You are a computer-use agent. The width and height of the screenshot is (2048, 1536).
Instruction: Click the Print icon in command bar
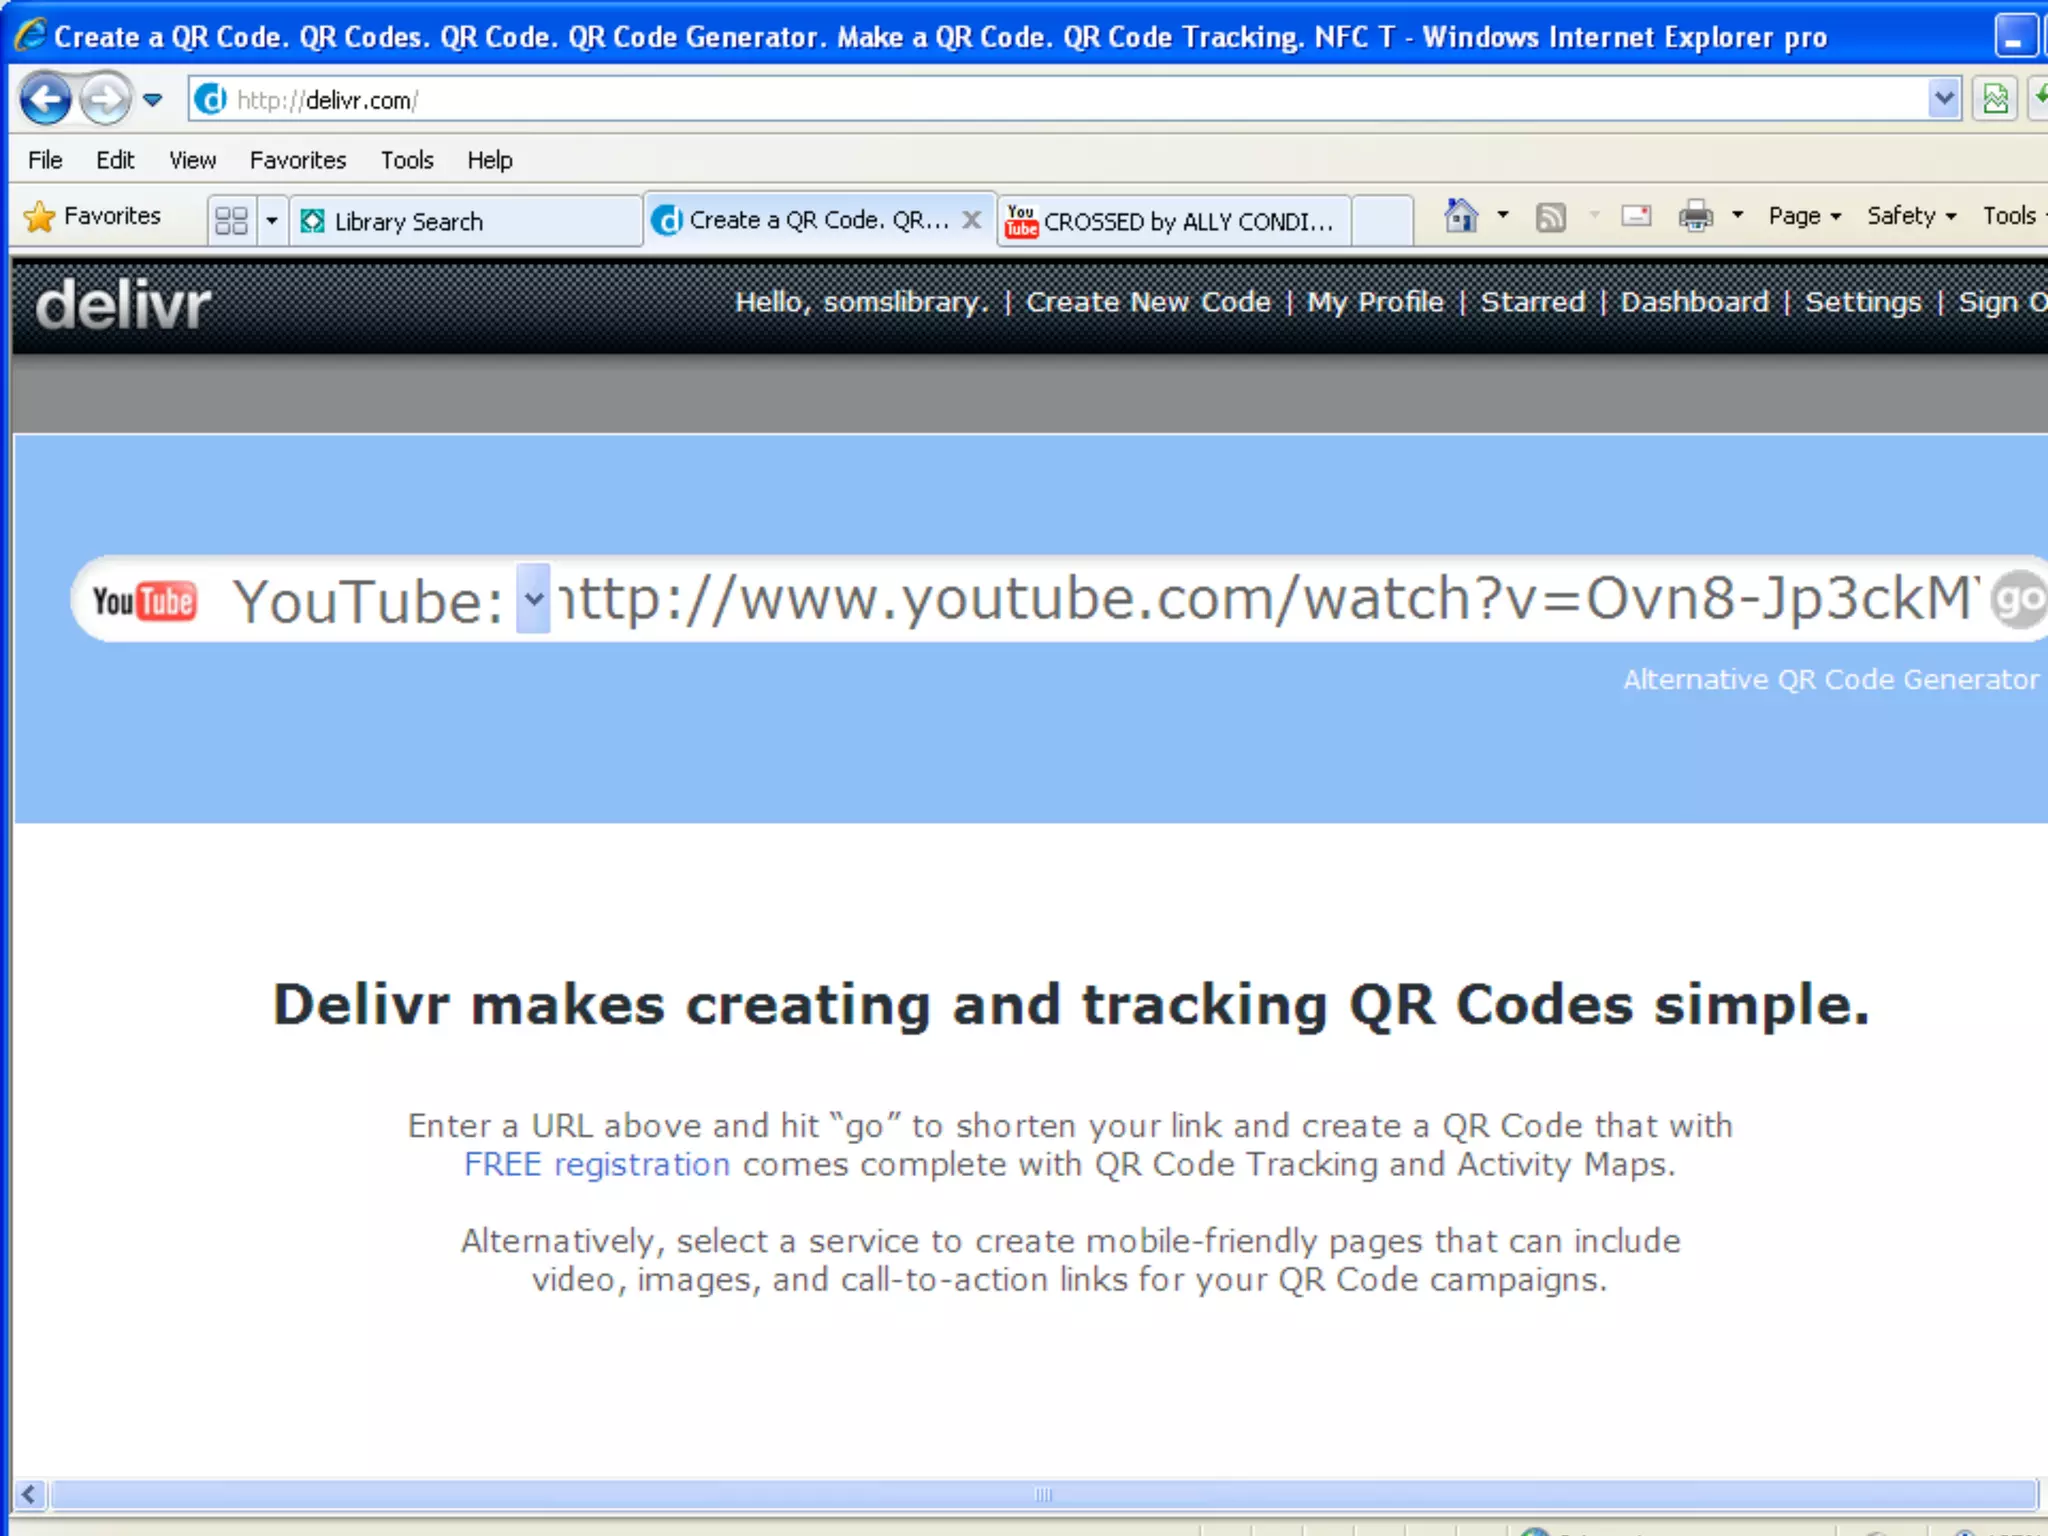tap(1695, 216)
